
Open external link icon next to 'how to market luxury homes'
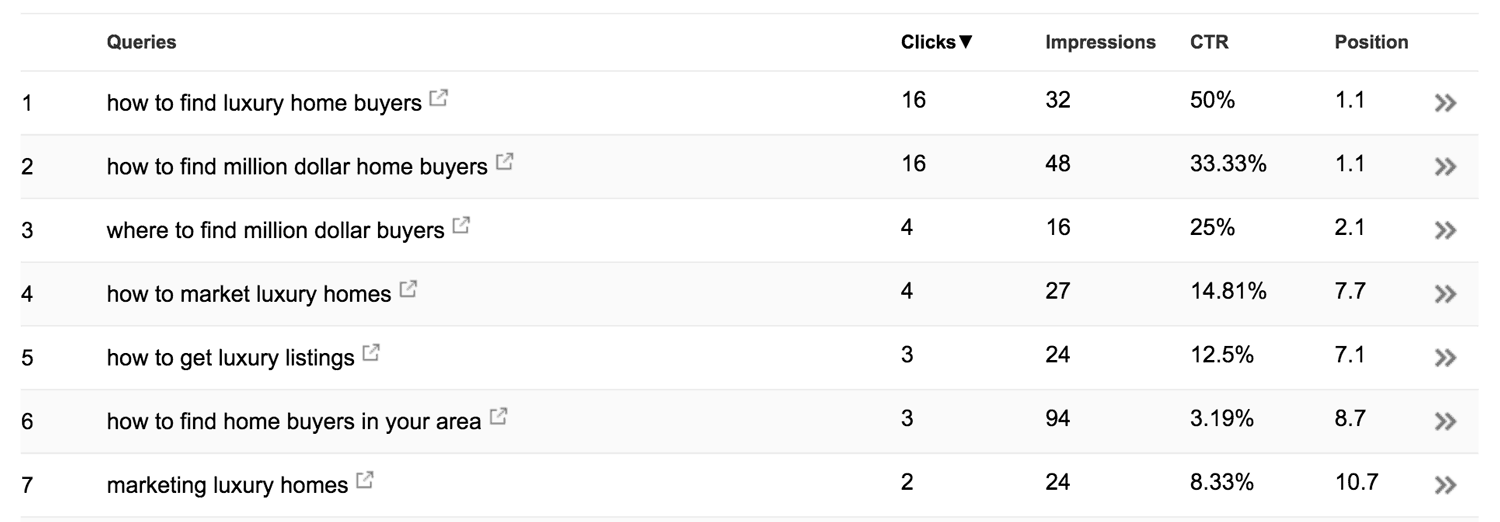[x=408, y=290]
